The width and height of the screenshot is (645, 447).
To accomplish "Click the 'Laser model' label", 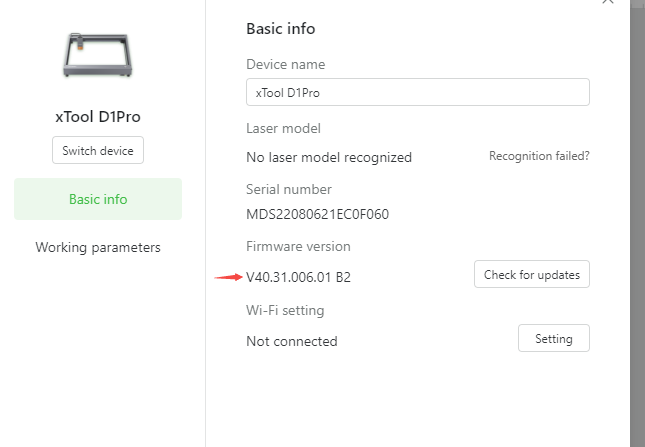I will click(x=283, y=129).
